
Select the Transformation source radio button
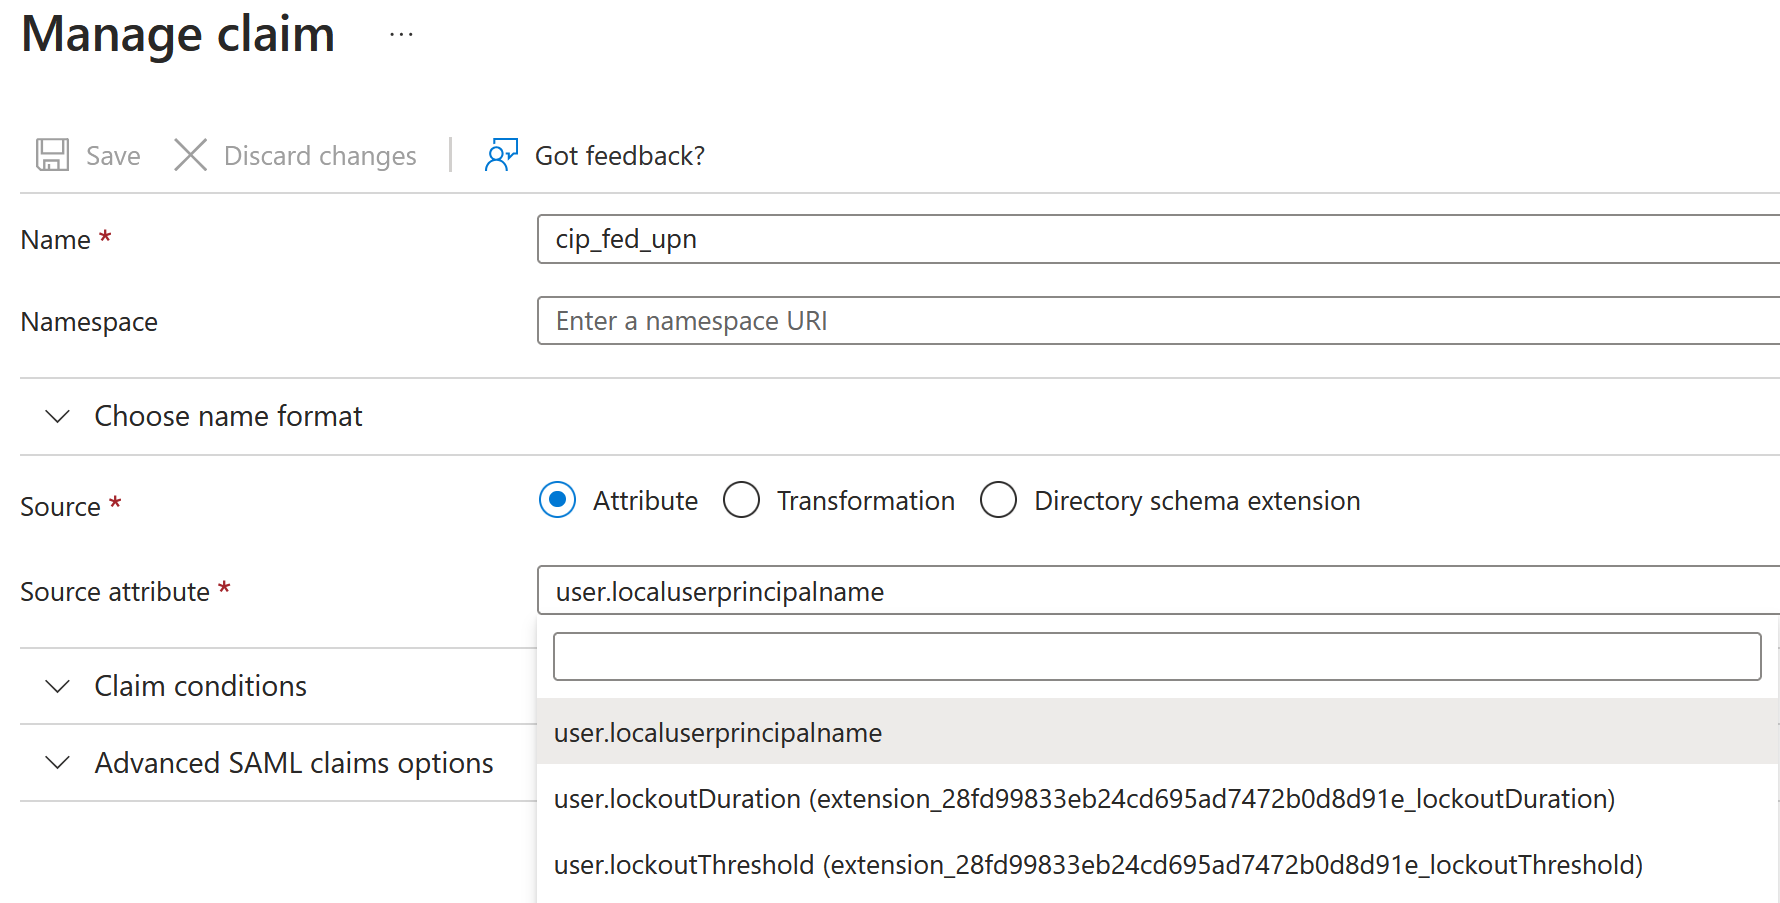(x=741, y=500)
